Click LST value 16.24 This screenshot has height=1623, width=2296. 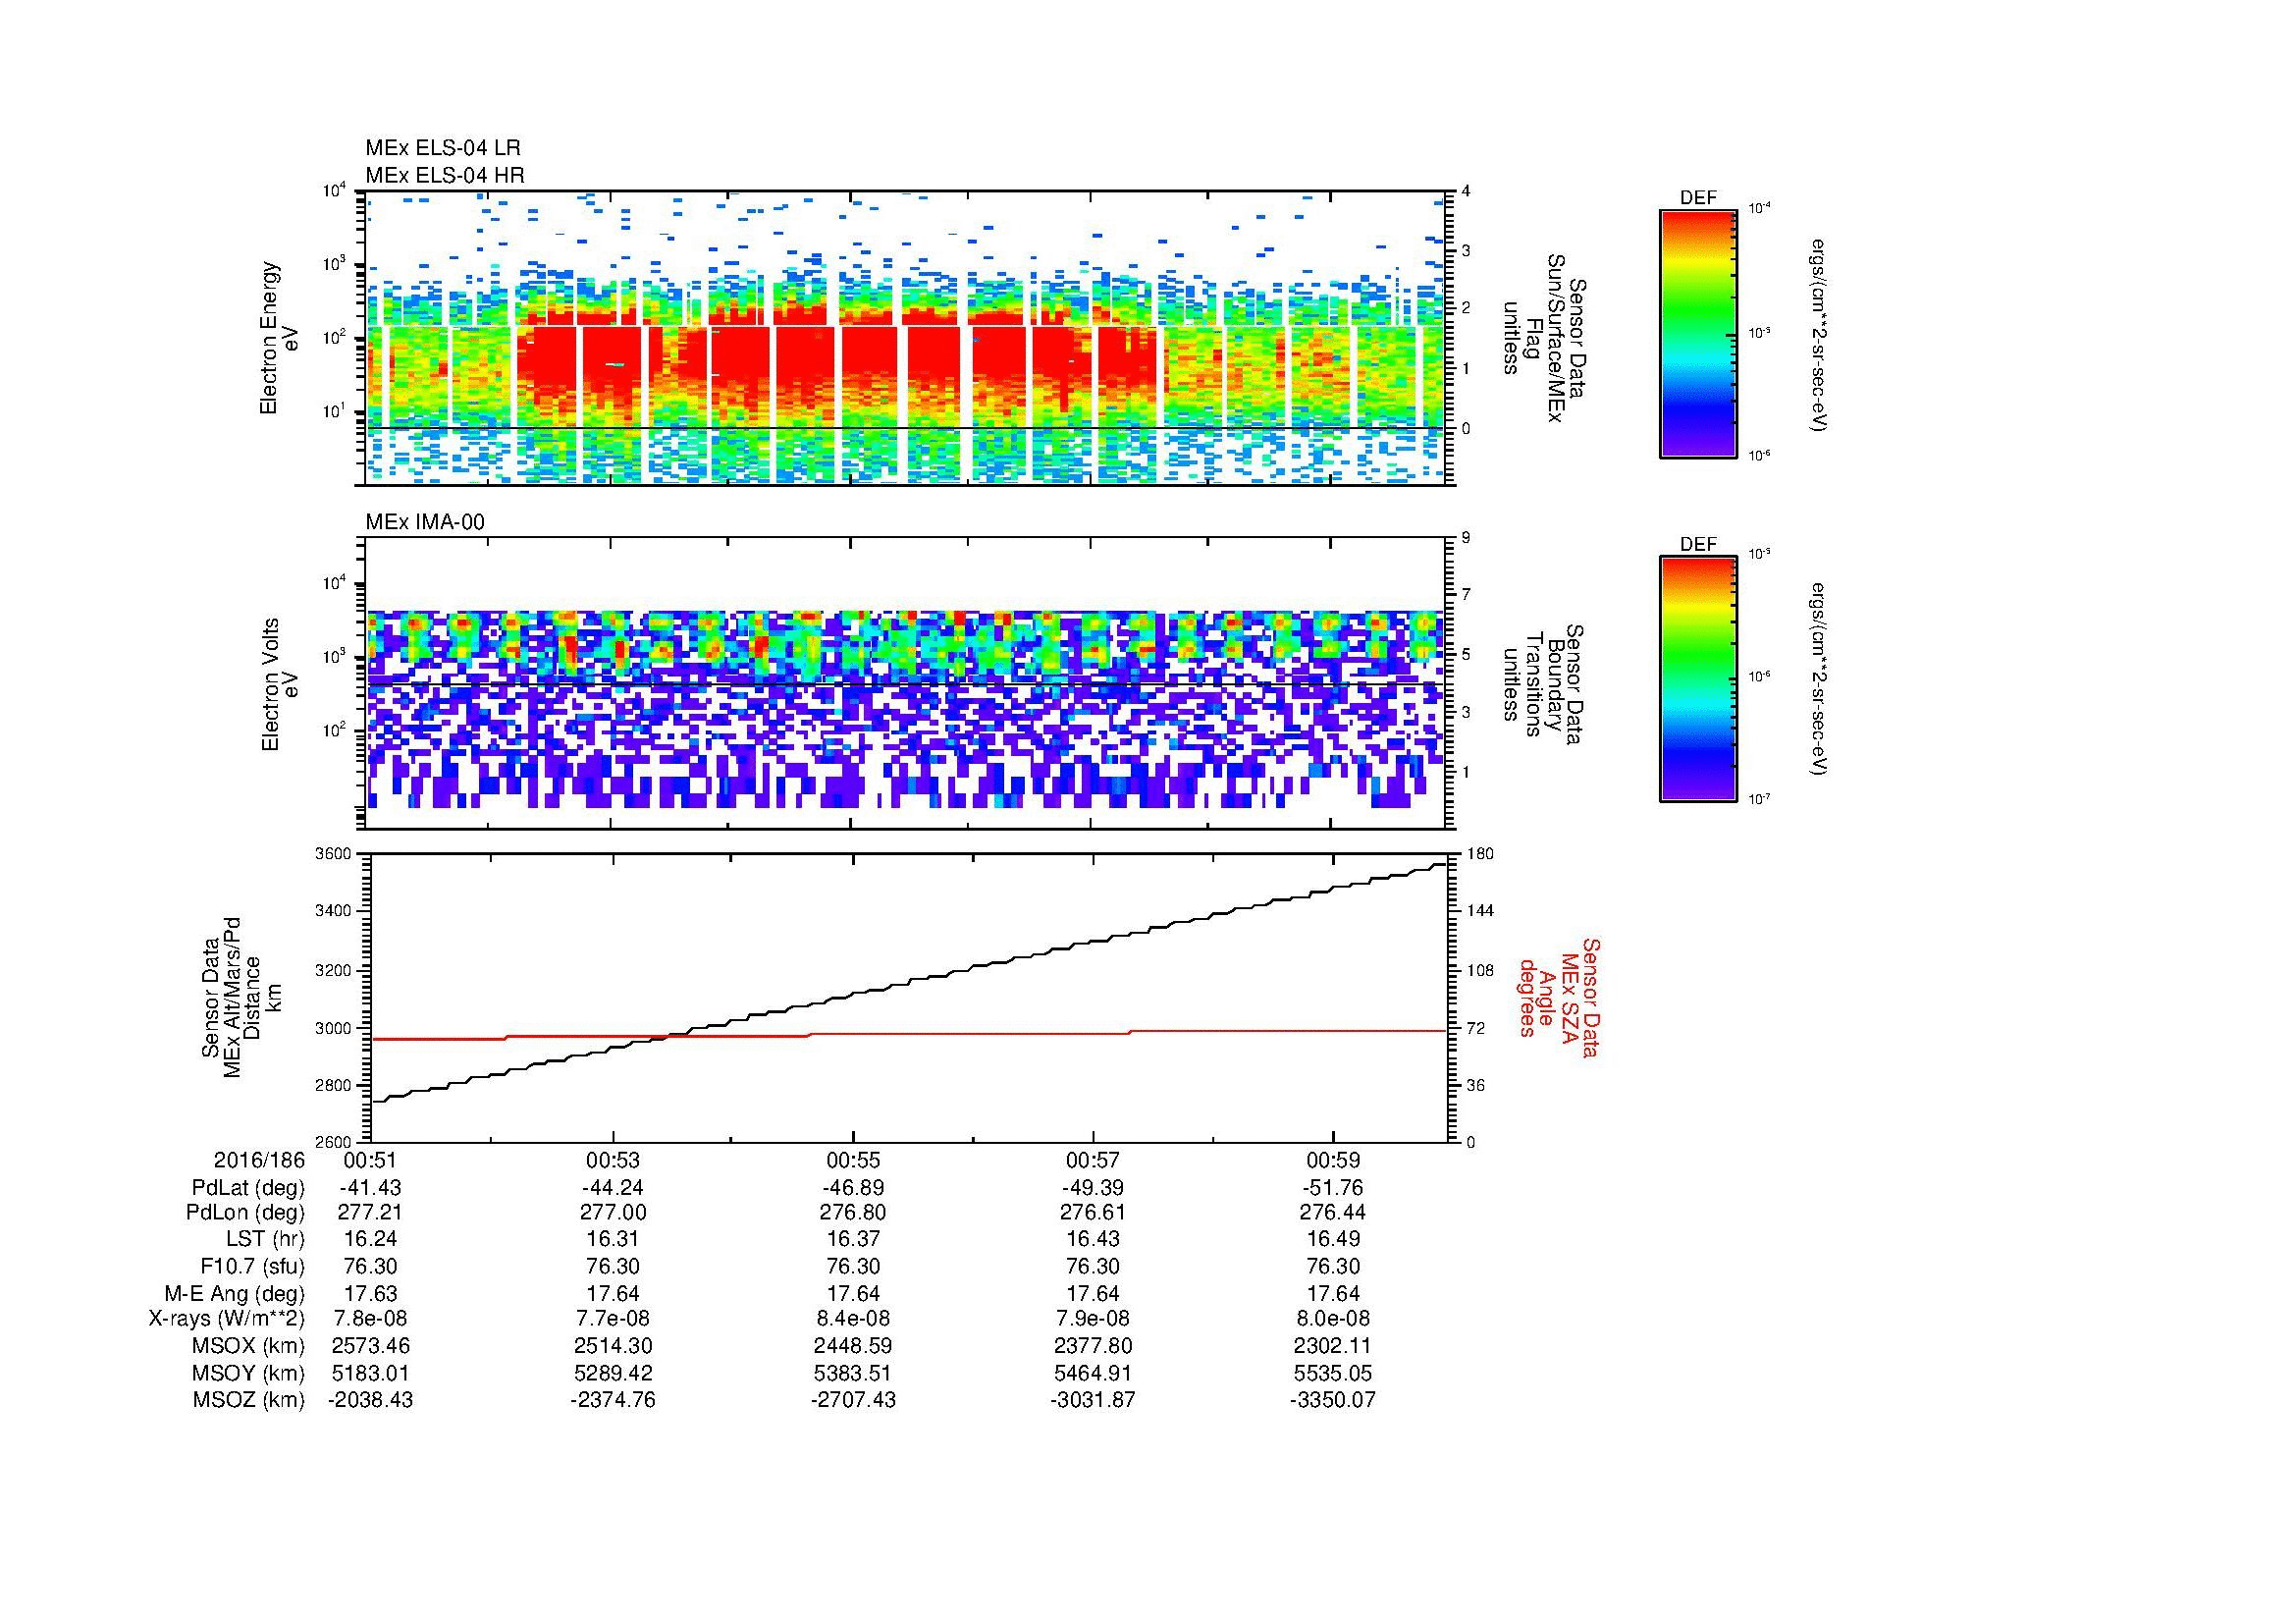371,1239
